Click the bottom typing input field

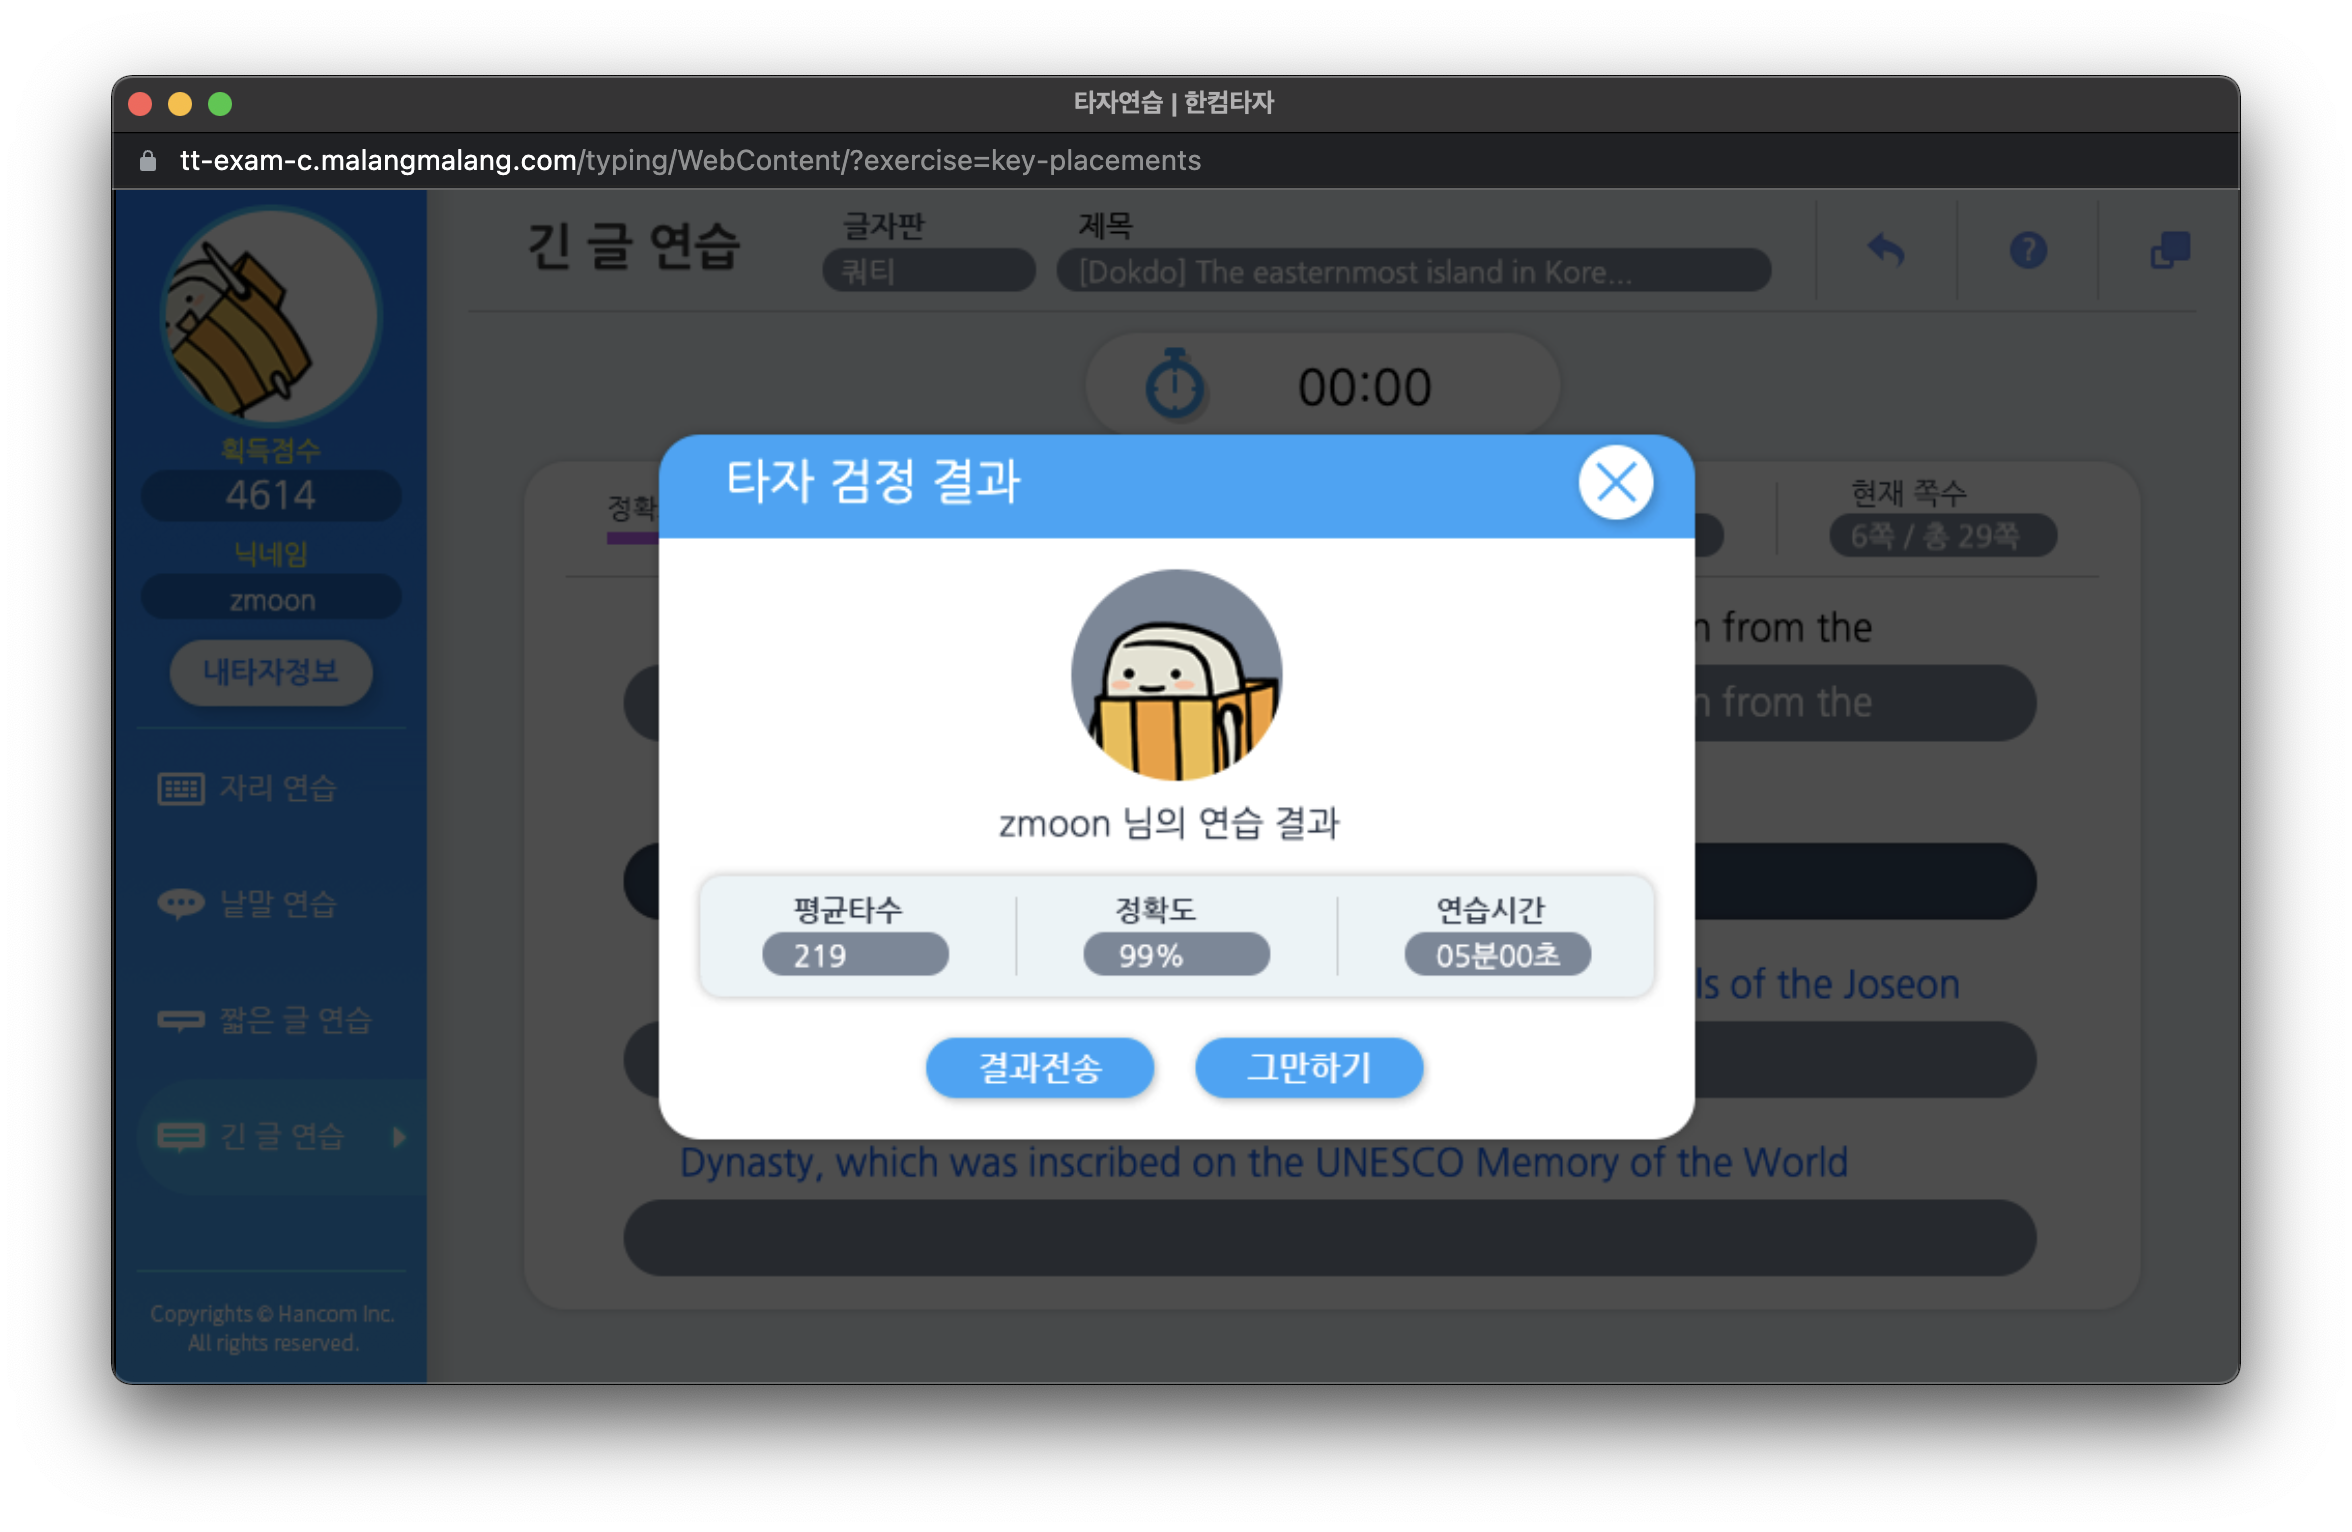[1329, 1238]
